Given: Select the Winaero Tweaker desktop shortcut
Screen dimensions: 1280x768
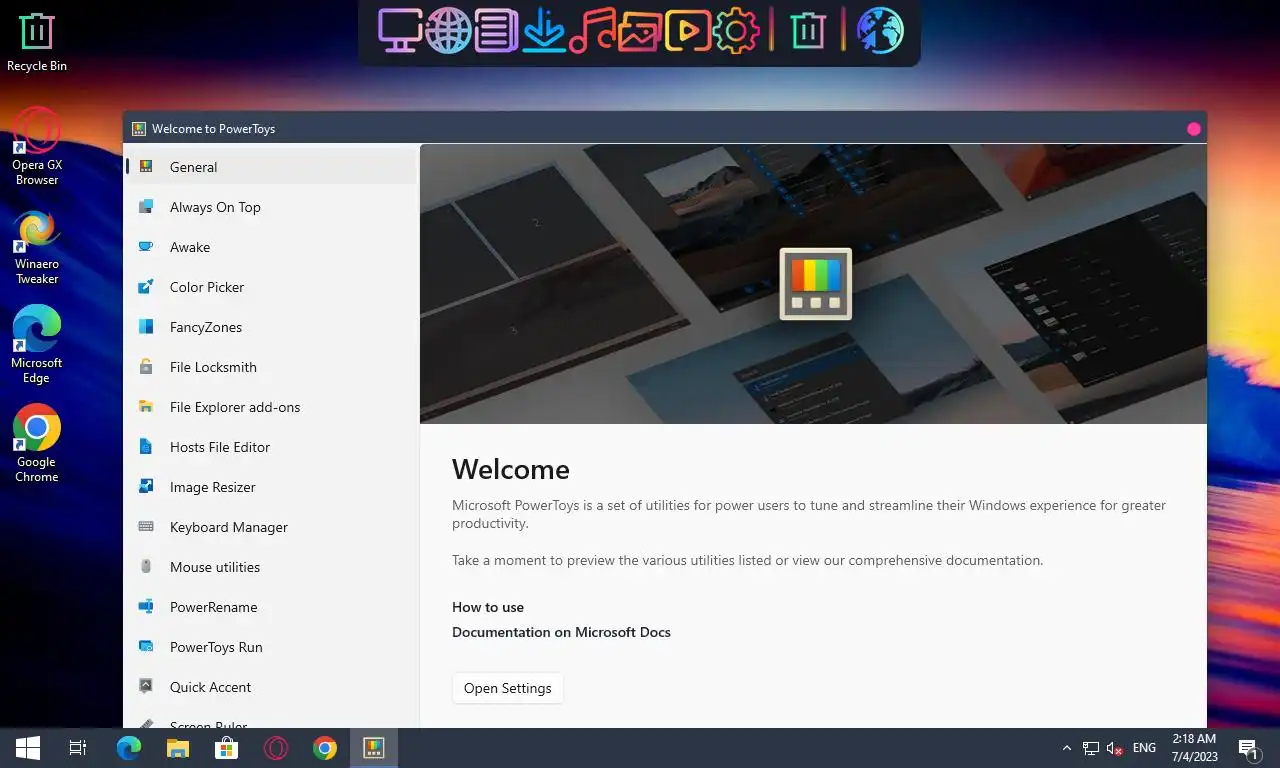Looking at the screenshot, I should (x=37, y=248).
